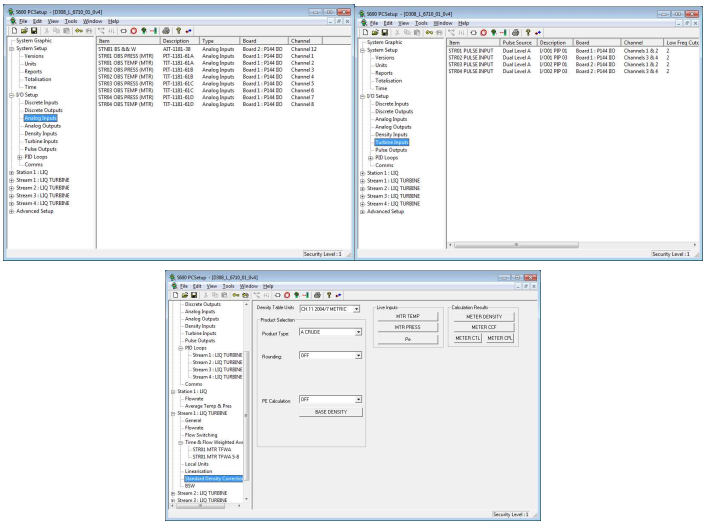Click the METER CPL button
Screen dimensions: 706x524
pos(500,338)
